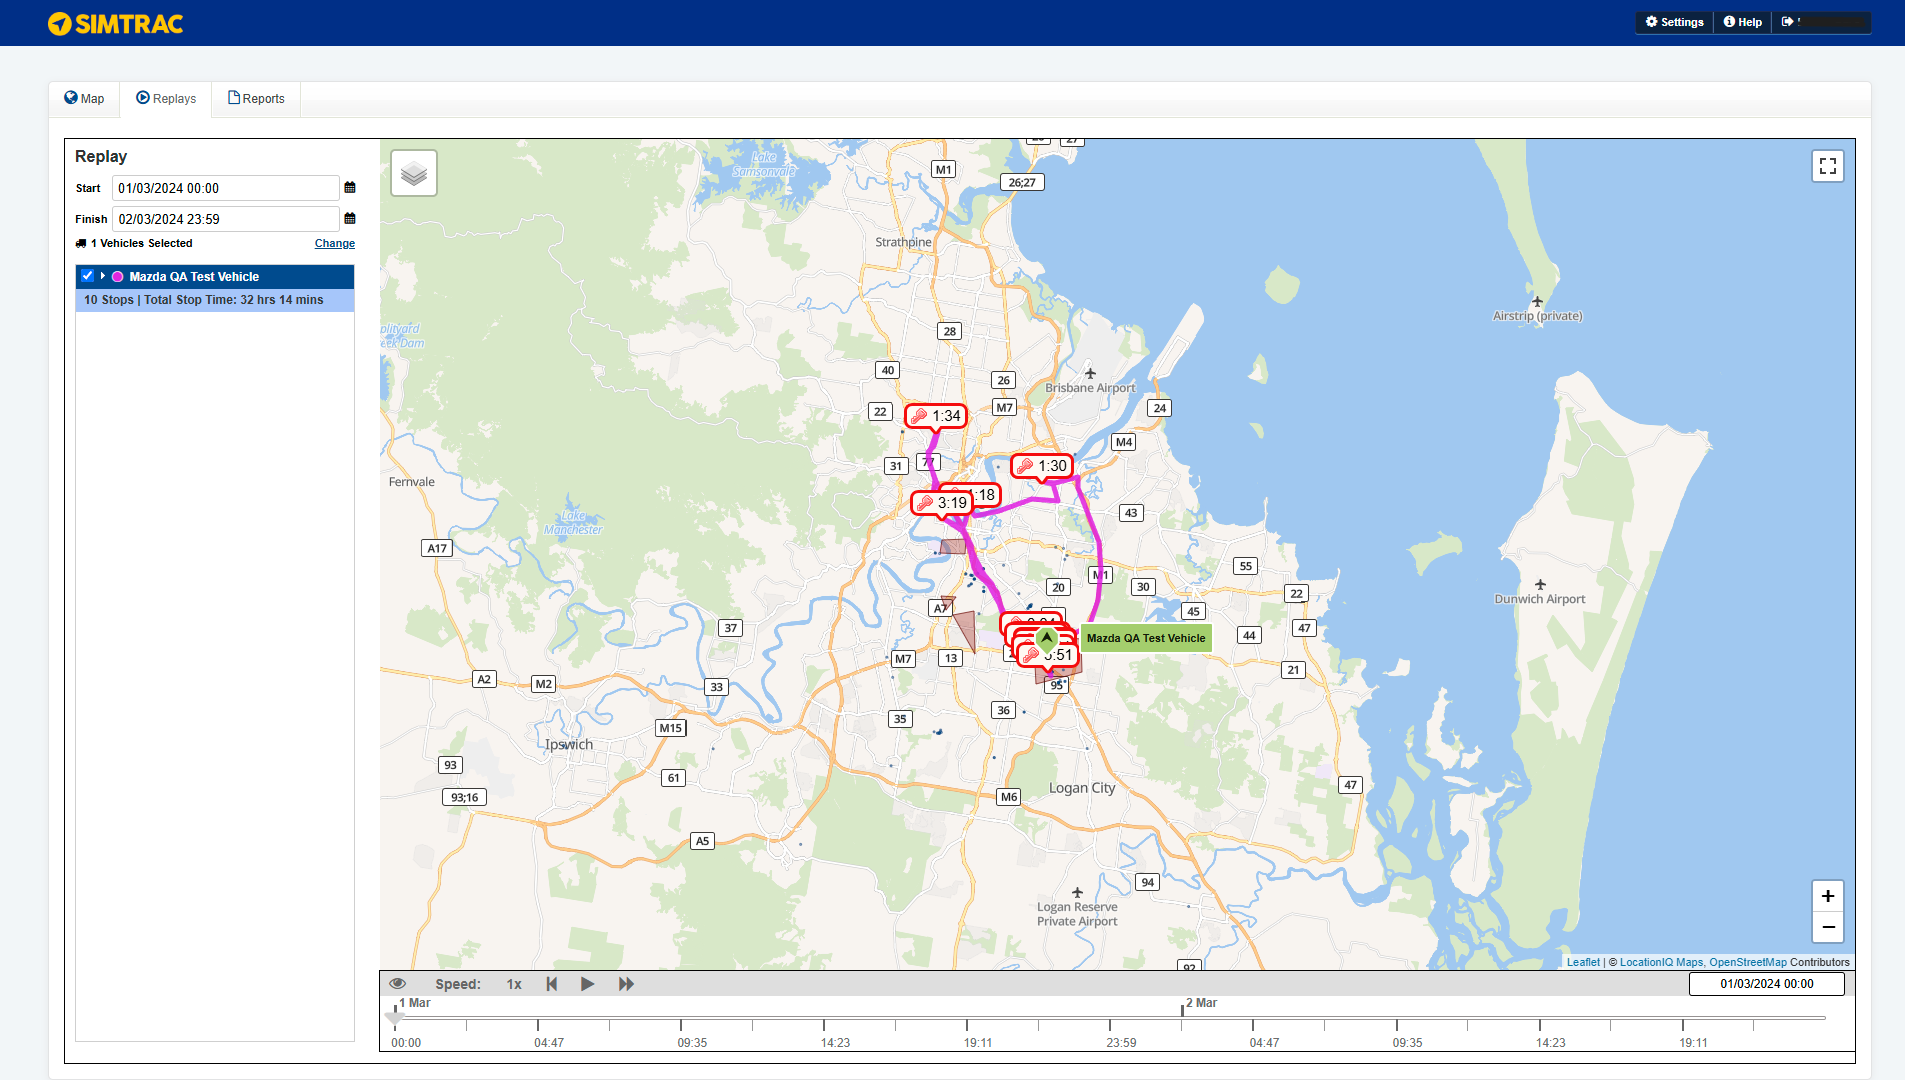Screen dimensions: 1905x1080
Task: Enter fullscreen map view
Action: 1827,166
